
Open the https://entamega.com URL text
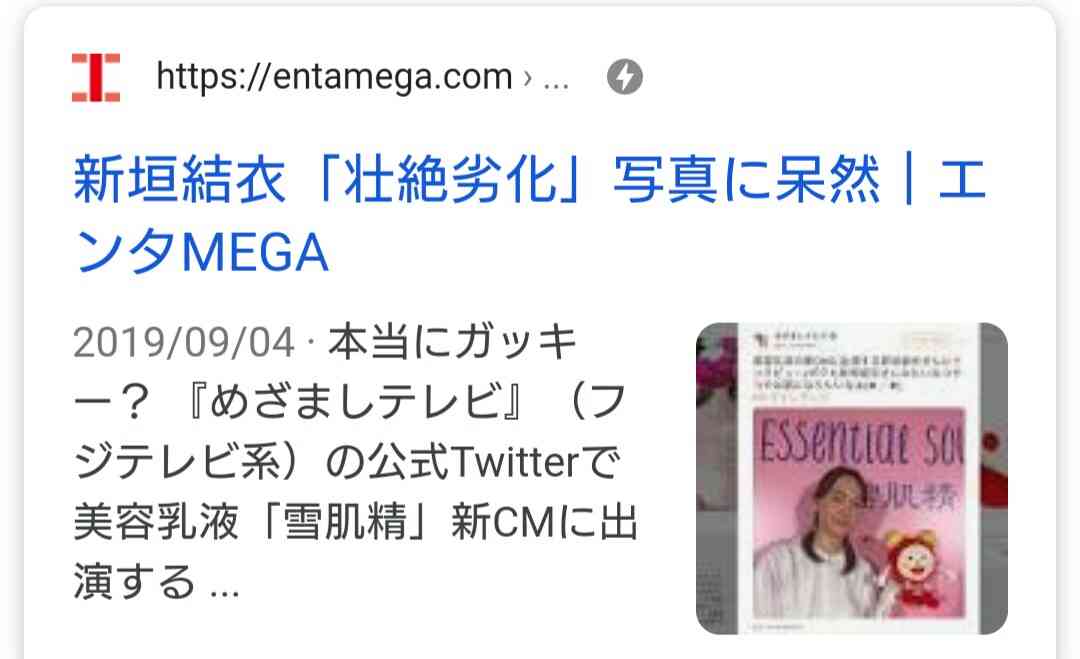334,77
